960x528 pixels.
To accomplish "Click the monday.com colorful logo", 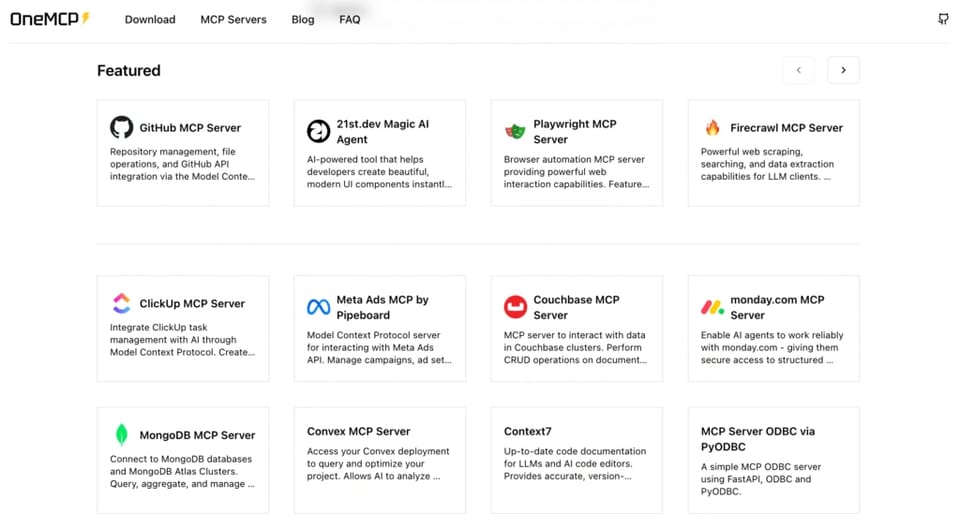I will (x=712, y=307).
